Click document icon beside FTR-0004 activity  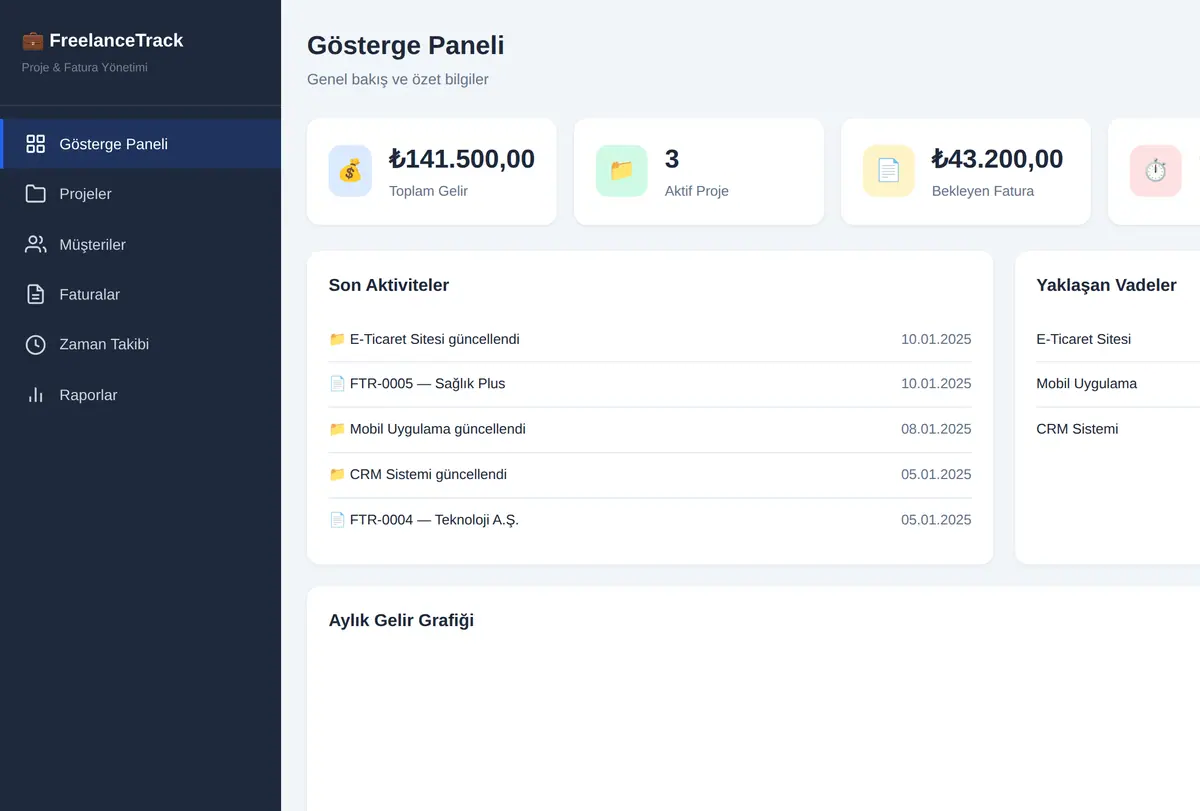point(337,520)
